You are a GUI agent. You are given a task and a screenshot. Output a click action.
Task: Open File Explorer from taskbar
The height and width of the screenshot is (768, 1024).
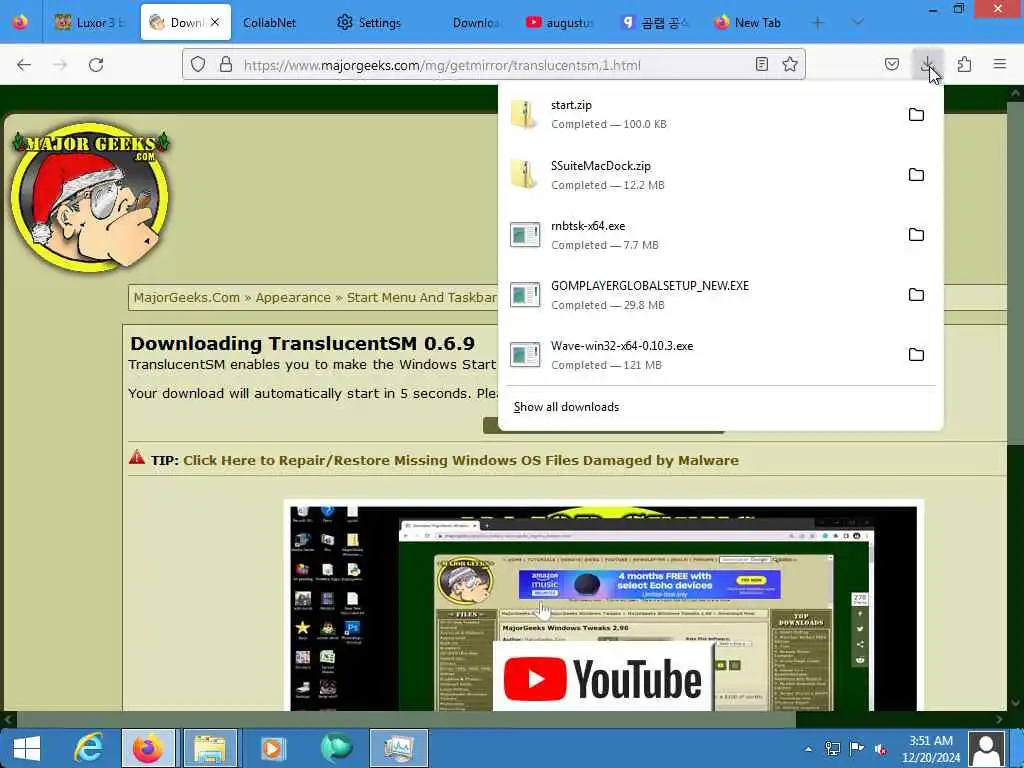210,748
